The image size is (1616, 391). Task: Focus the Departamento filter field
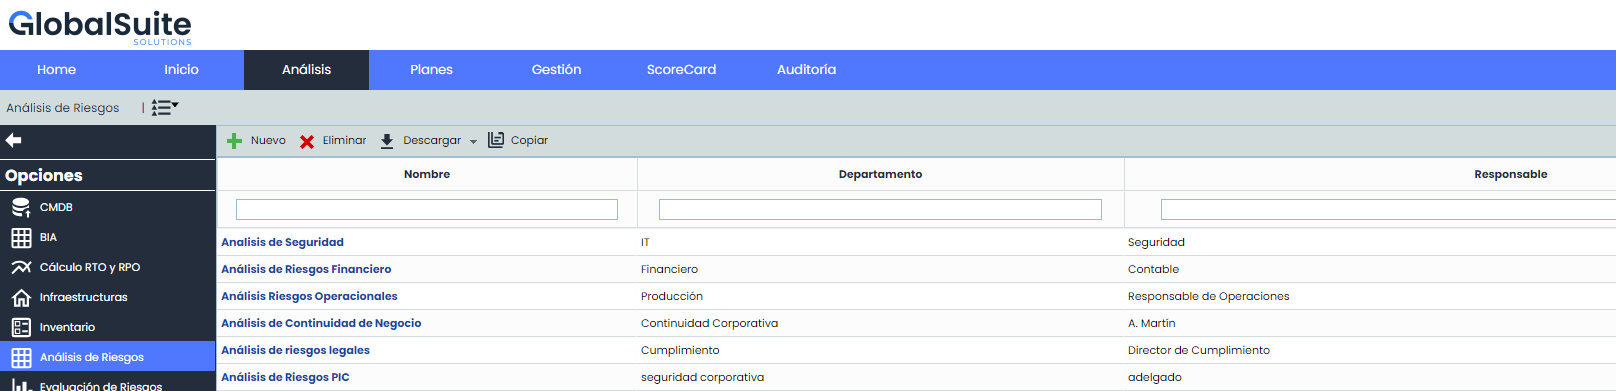coord(880,209)
